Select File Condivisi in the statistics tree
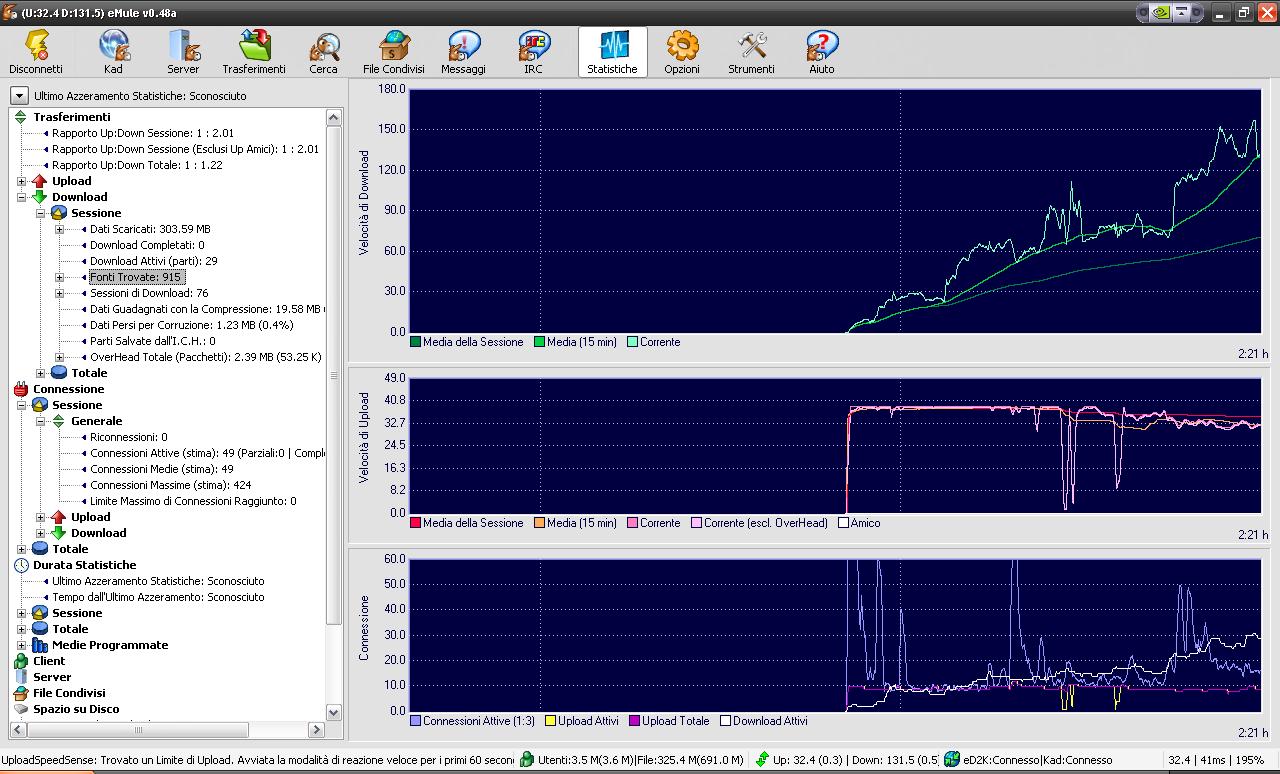 (x=69, y=693)
